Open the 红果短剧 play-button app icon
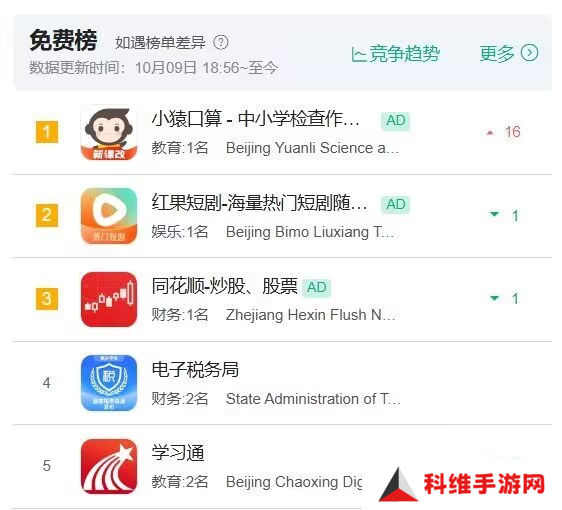The height and width of the screenshot is (510, 562). pyautogui.click(x=109, y=216)
